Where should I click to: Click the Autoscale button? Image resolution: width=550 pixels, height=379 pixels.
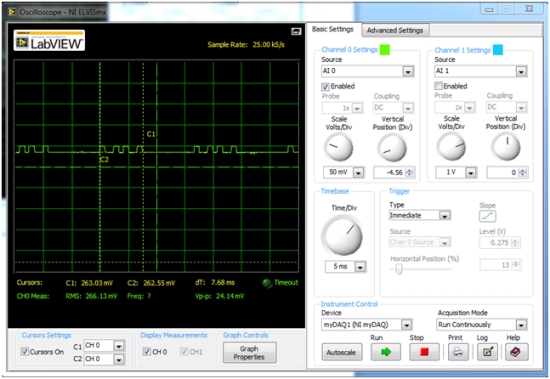(341, 352)
